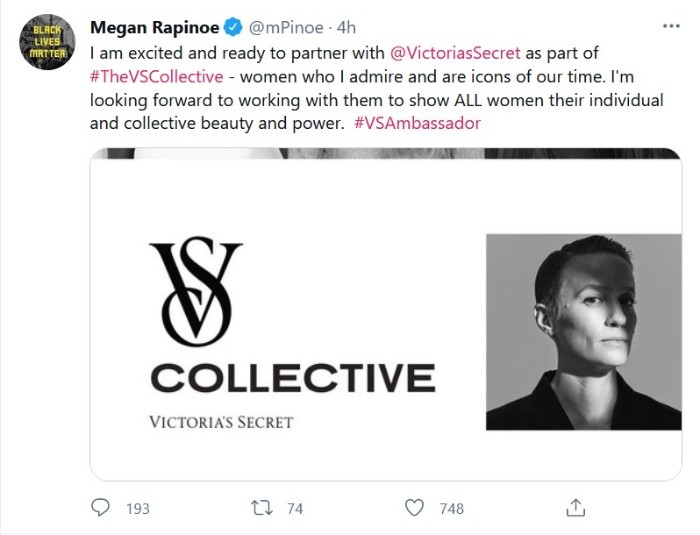The image size is (700, 535).
Task: Click the Megan Rapinoe display name
Action: [153, 27]
